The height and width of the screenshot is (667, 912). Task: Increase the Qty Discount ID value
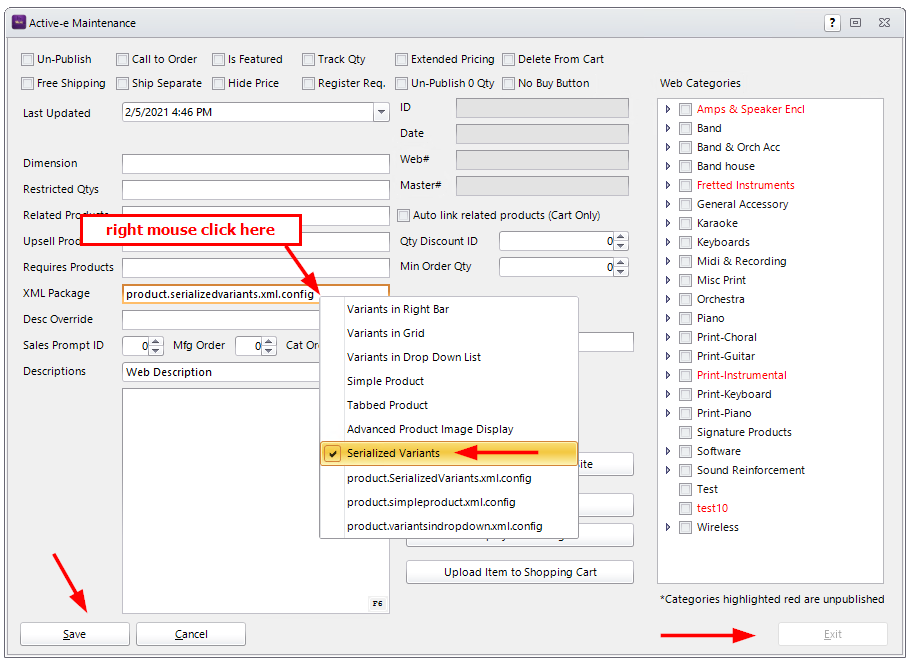[x=621, y=237]
